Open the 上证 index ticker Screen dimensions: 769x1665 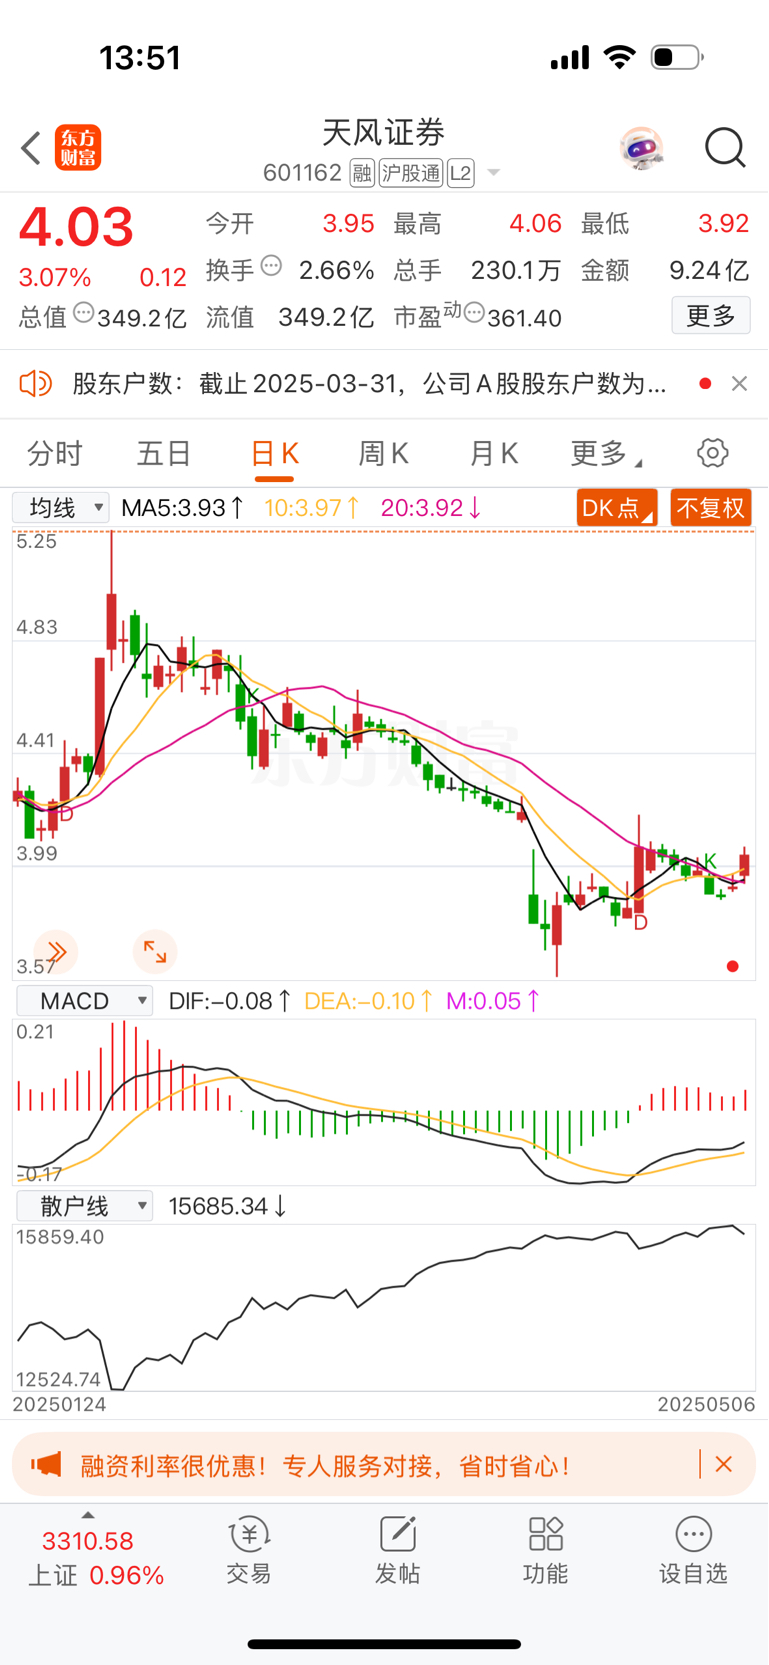(96, 1559)
